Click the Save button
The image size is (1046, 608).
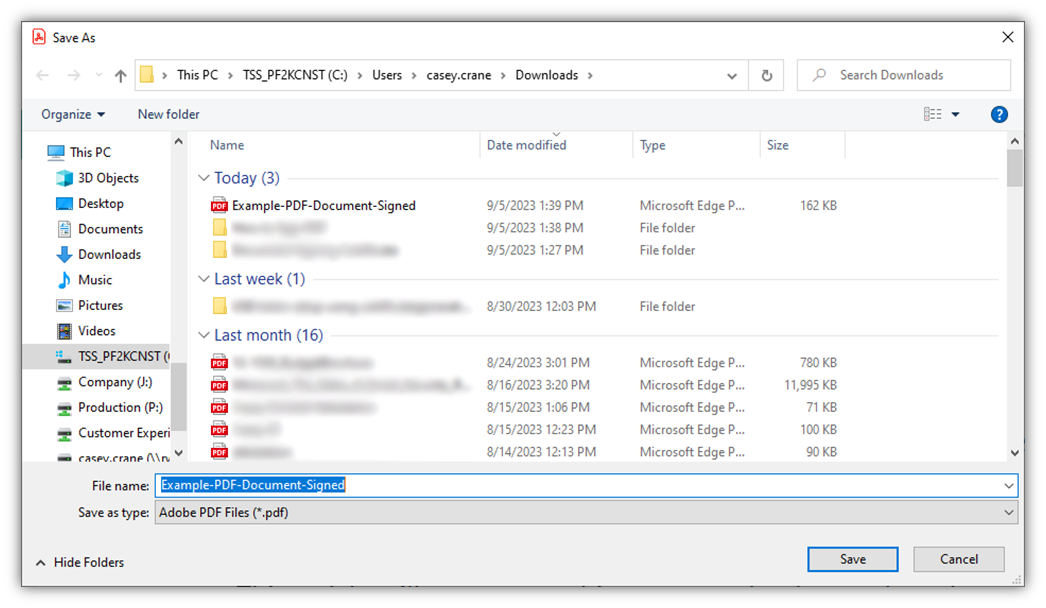(852, 559)
